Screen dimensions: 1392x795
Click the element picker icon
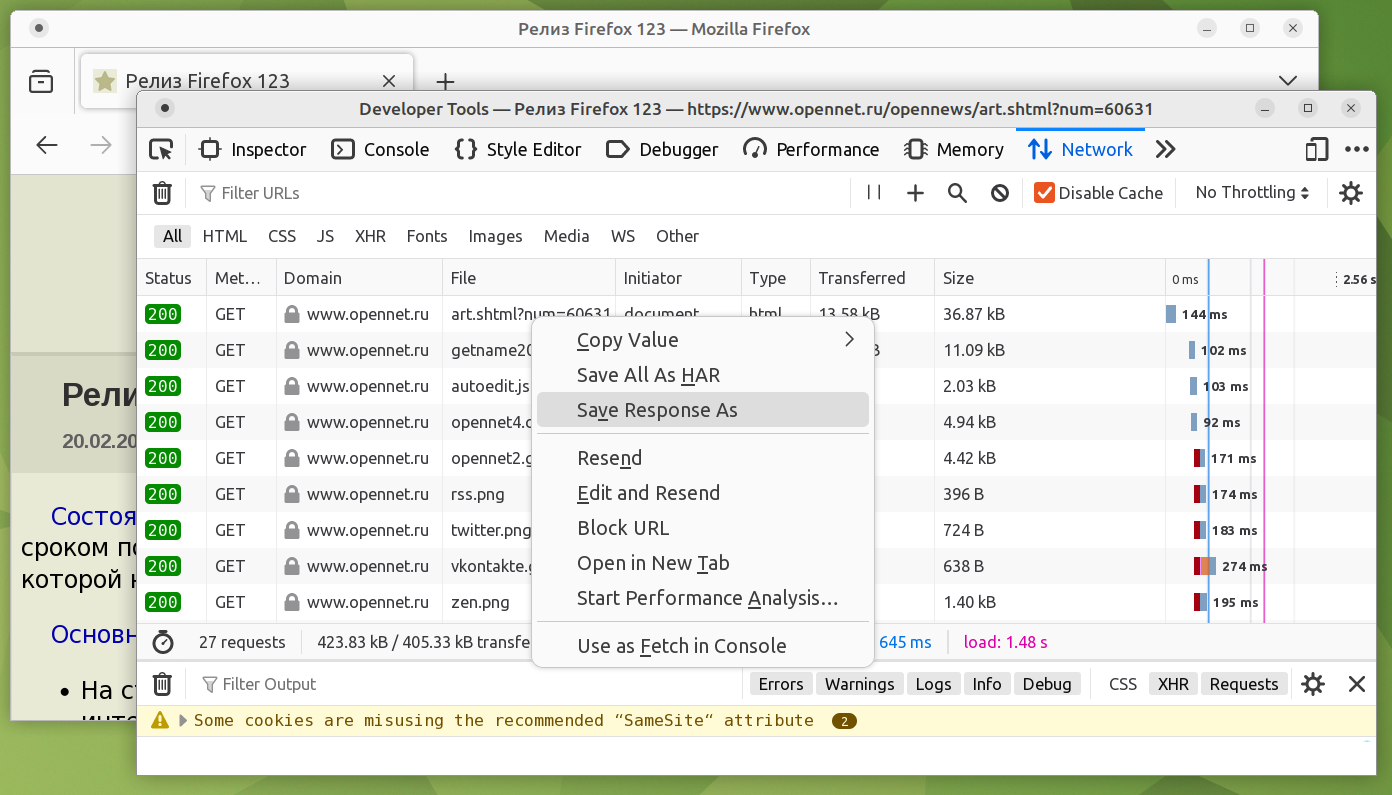coord(161,150)
